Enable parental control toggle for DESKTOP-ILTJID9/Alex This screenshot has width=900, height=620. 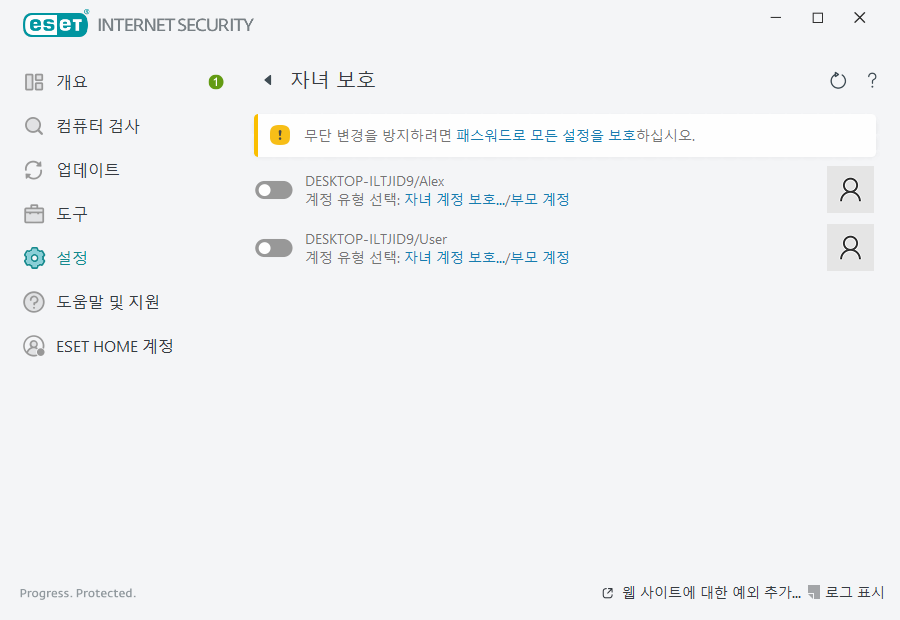(274, 190)
